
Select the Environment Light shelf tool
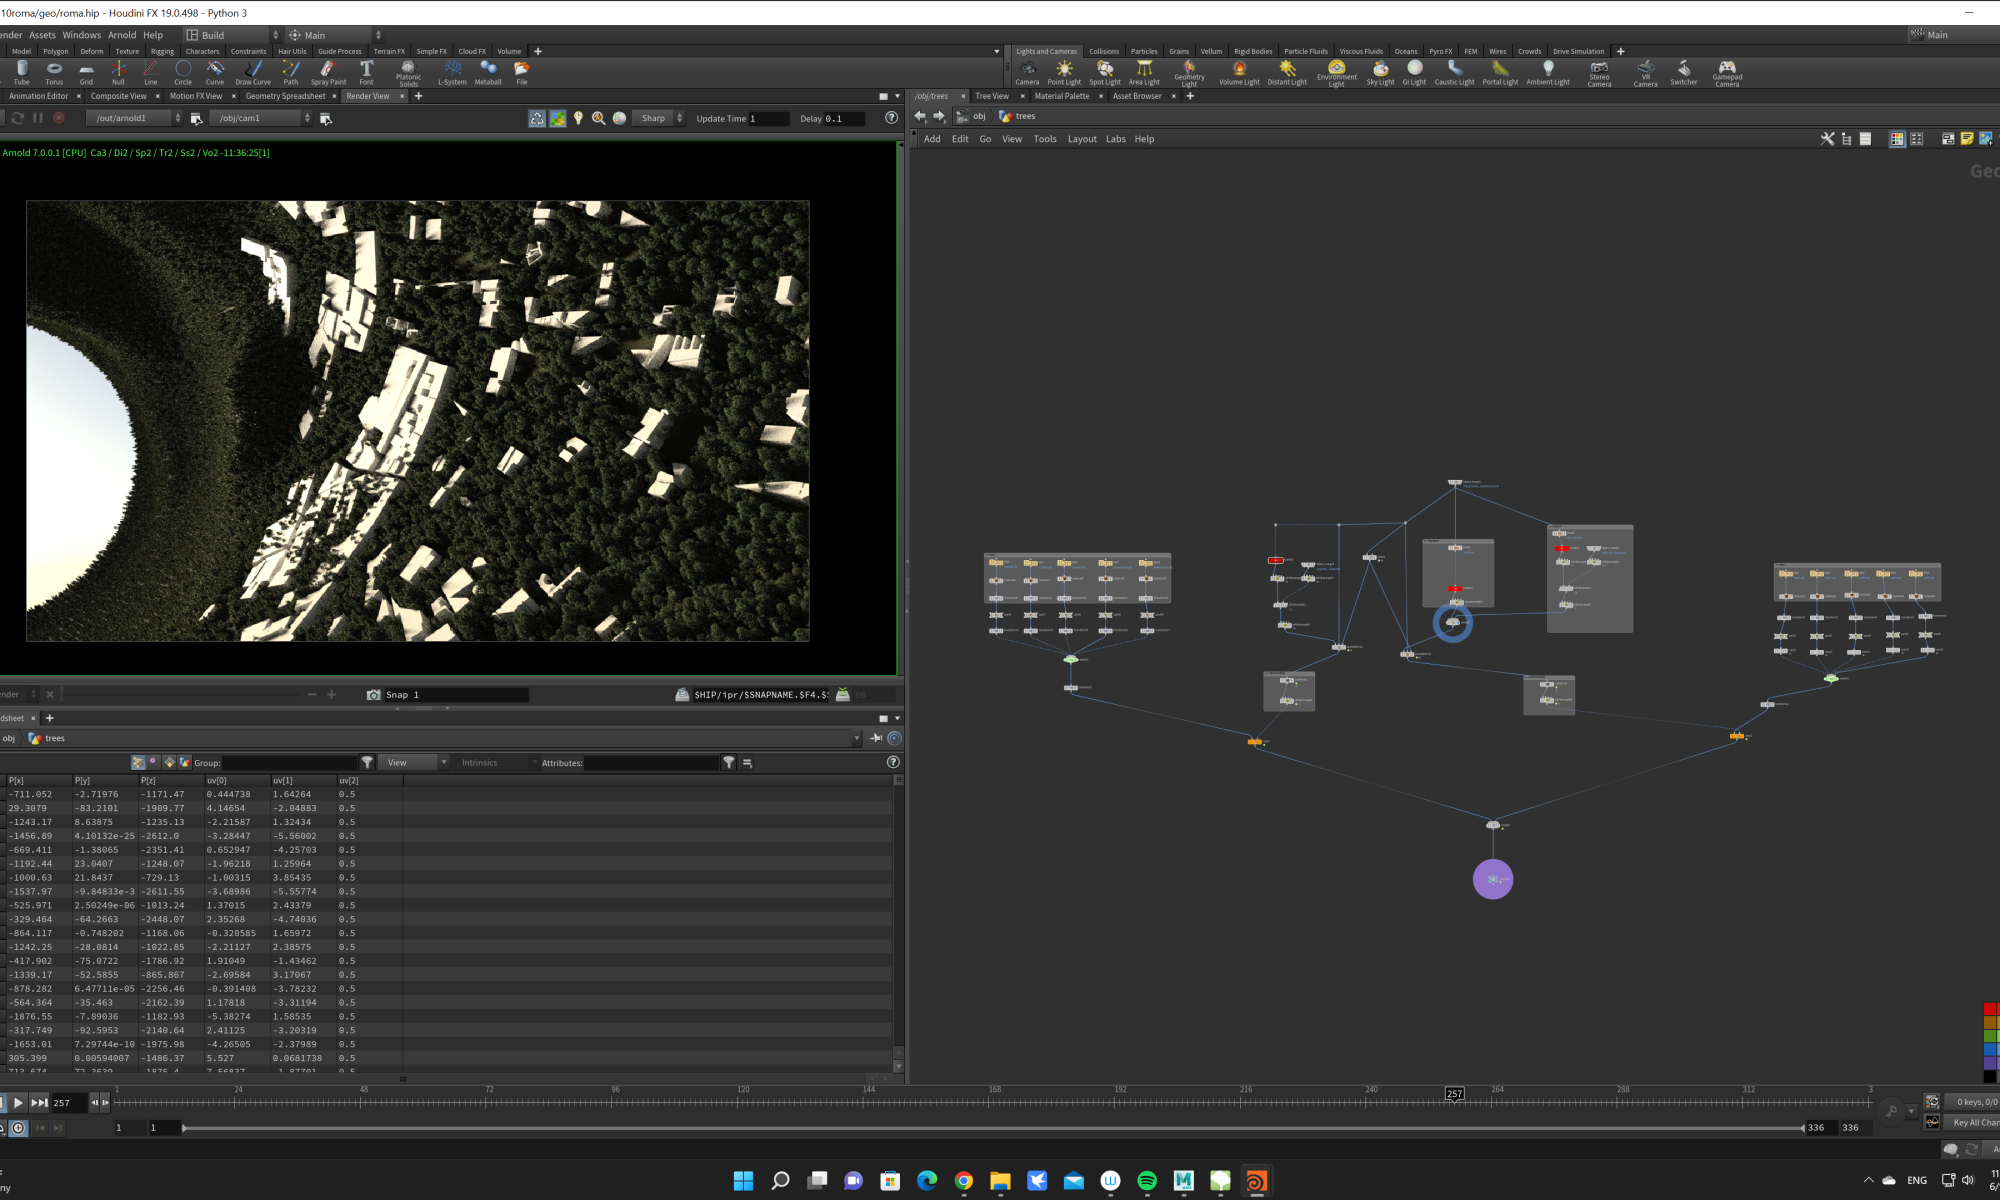(1336, 72)
